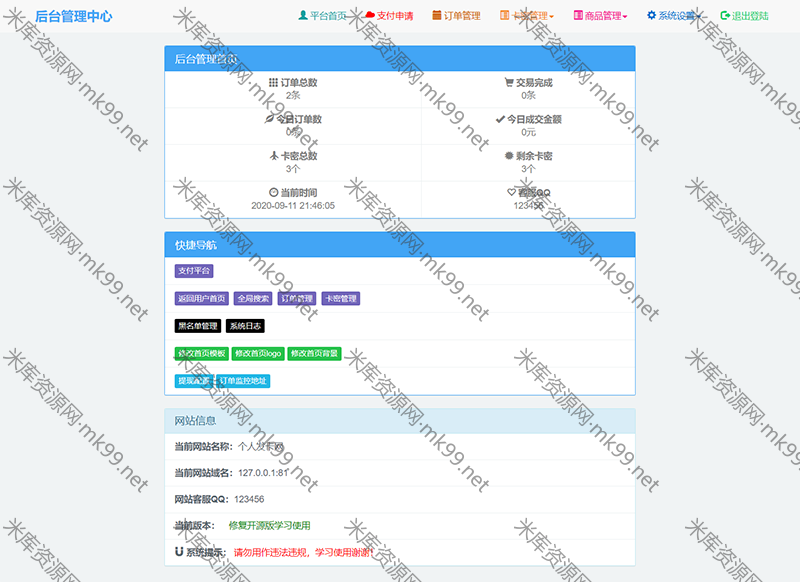
Task: Expand the 系统设置 dropdown menu
Action: [674, 16]
